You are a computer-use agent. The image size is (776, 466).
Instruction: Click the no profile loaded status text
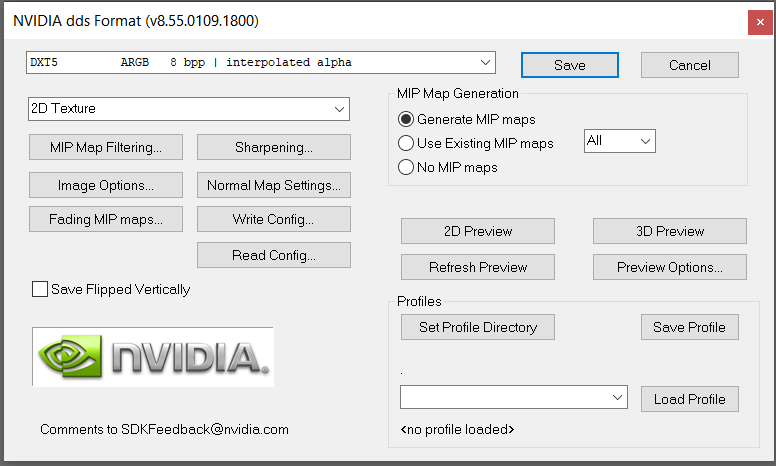tap(457, 429)
